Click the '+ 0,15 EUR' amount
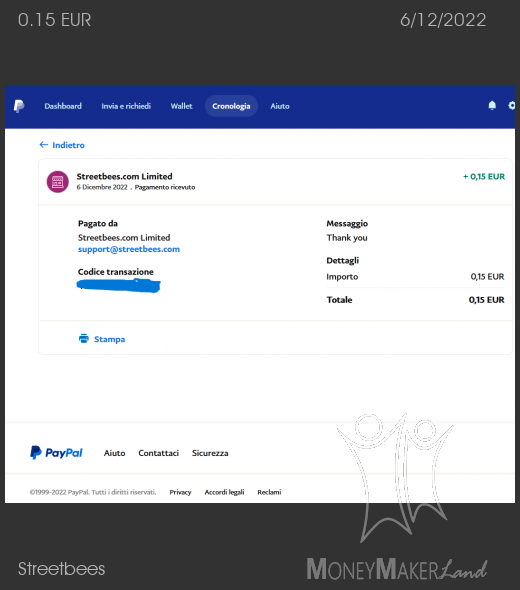520x590 pixels. coord(484,176)
